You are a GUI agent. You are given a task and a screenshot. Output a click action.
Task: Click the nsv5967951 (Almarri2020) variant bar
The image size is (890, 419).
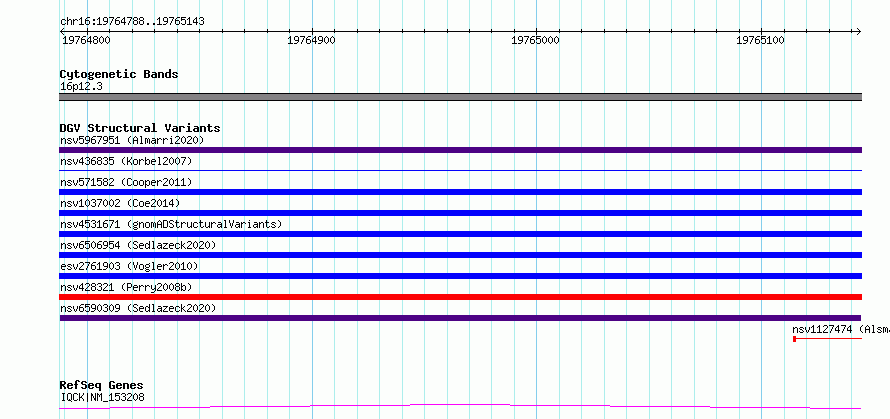tap(460, 150)
